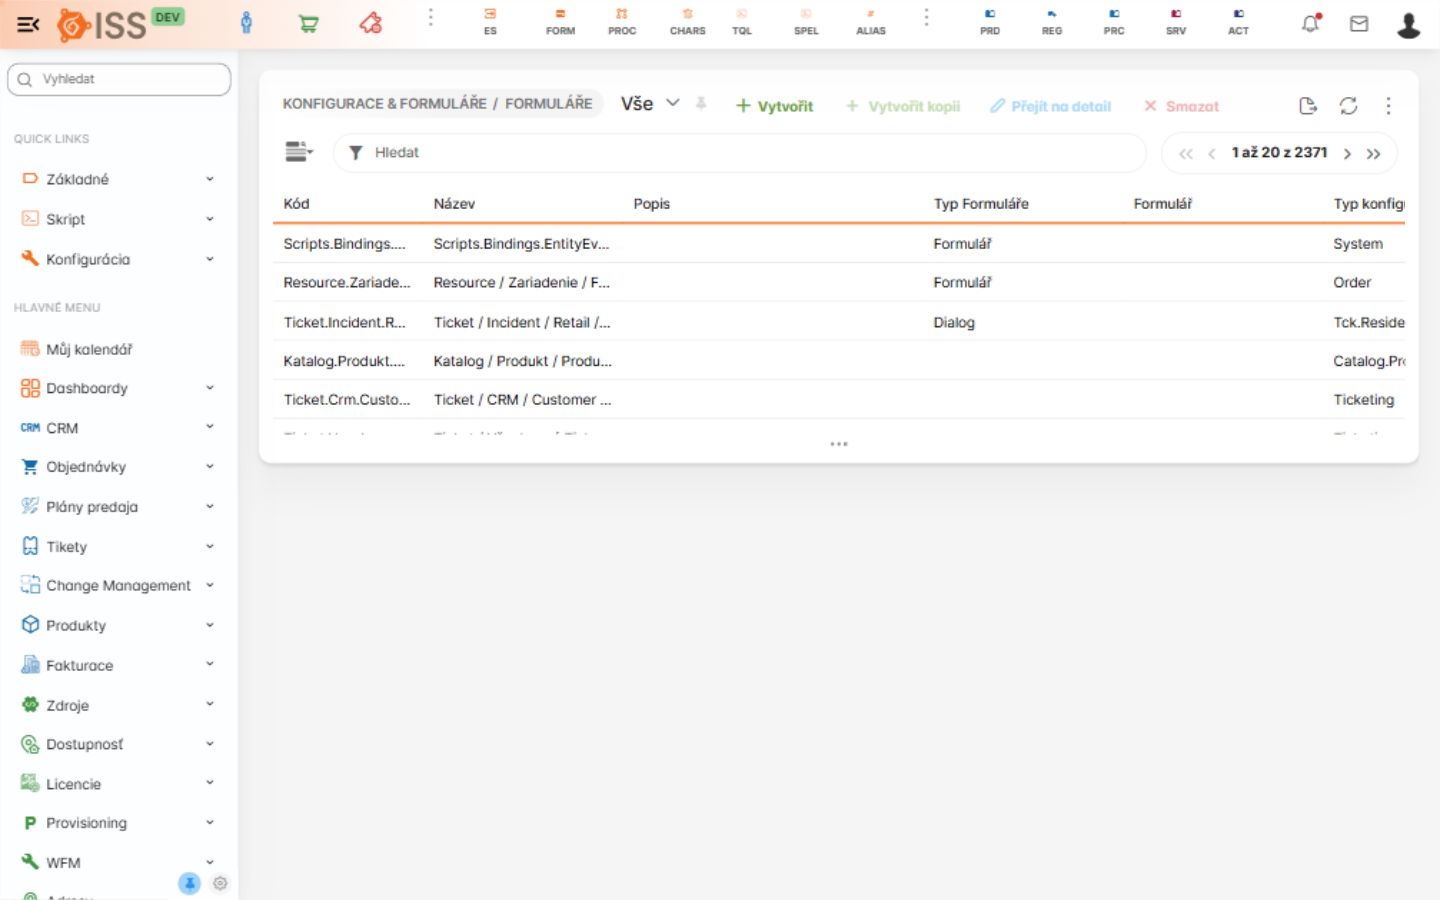Open Licencie menu item

118,785
